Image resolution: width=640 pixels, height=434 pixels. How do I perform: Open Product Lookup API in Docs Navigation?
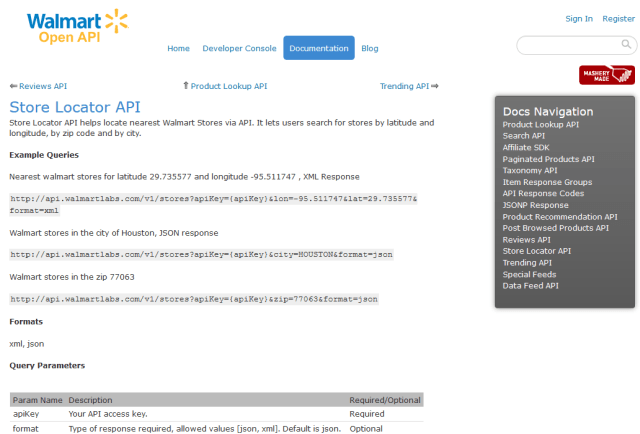(540, 125)
